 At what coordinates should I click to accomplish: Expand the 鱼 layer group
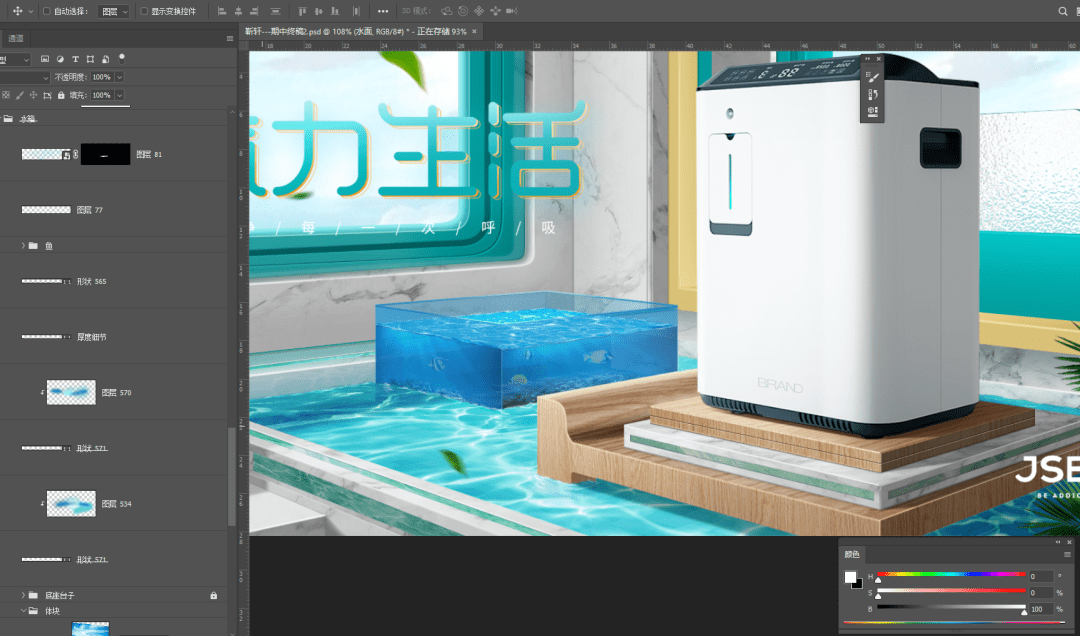[23, 245]
